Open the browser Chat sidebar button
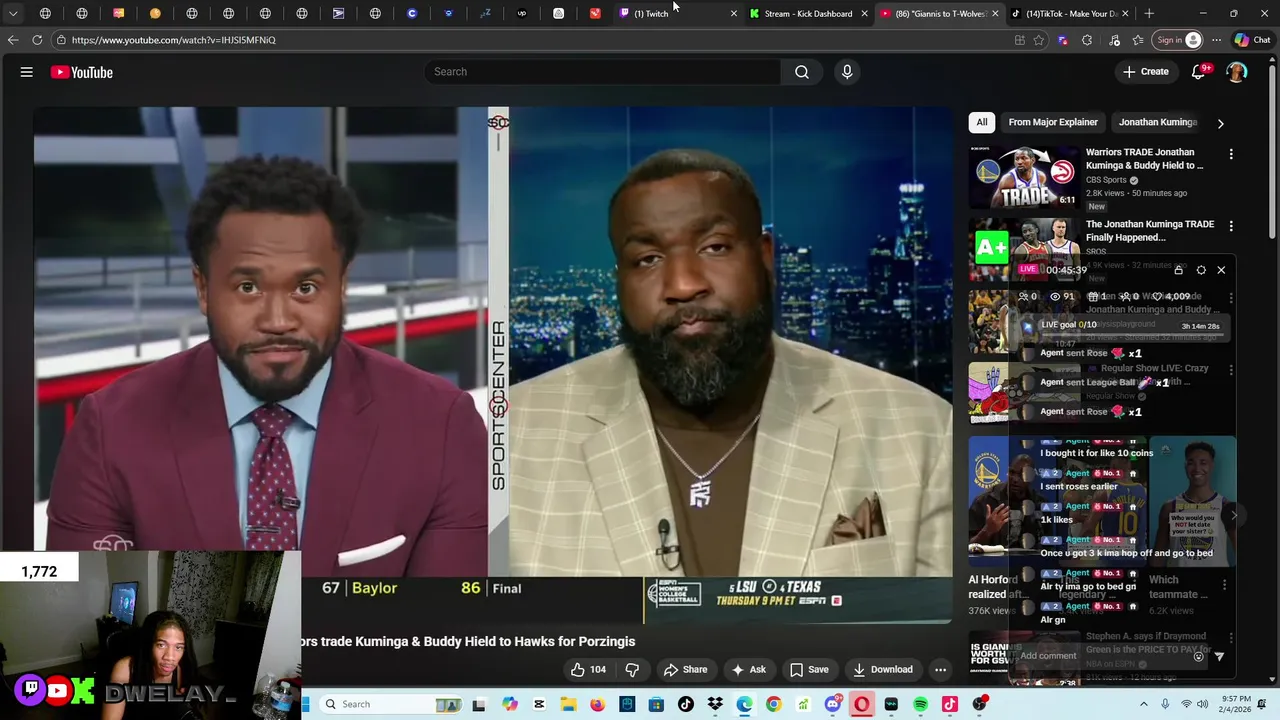1280x720 pixels. pyautogui.click(x=1251, y=40)
